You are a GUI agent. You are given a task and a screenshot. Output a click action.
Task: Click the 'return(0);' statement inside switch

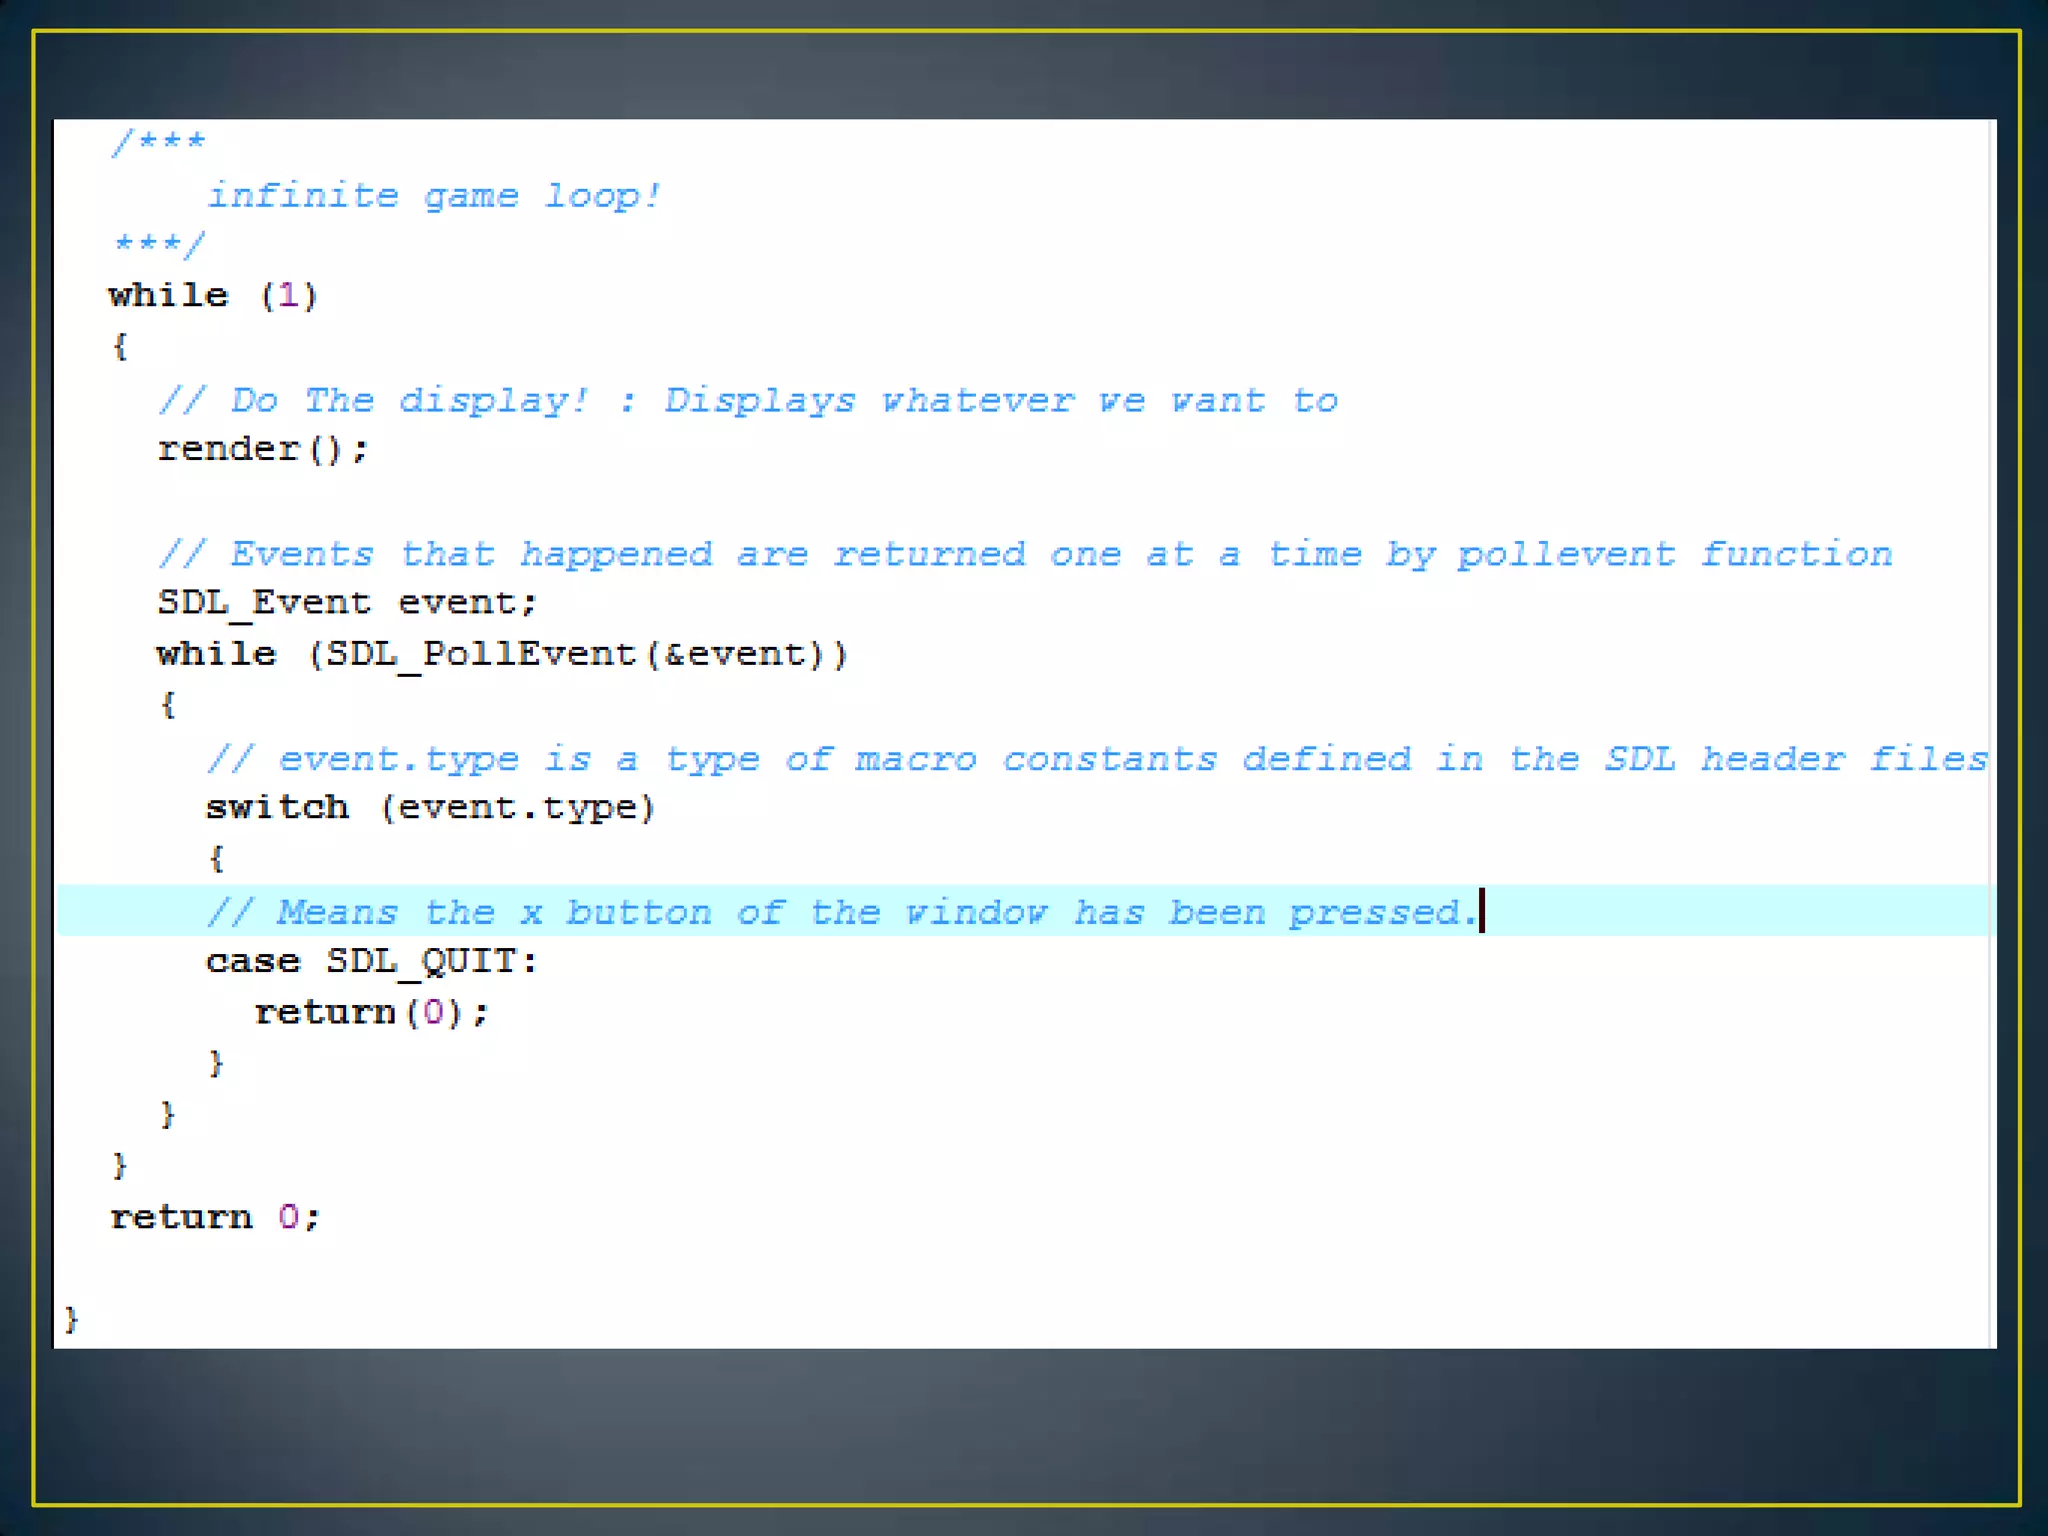click(371, 1012)
